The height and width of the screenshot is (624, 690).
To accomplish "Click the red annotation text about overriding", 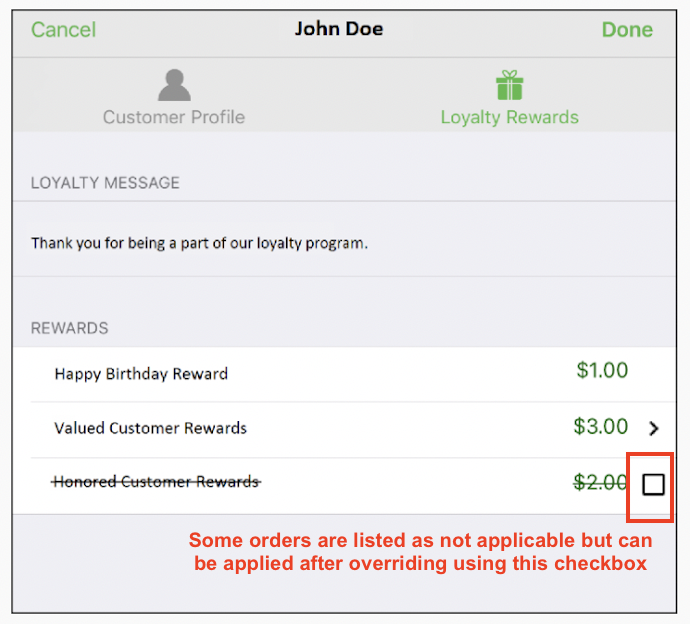I will pos(420,552).
